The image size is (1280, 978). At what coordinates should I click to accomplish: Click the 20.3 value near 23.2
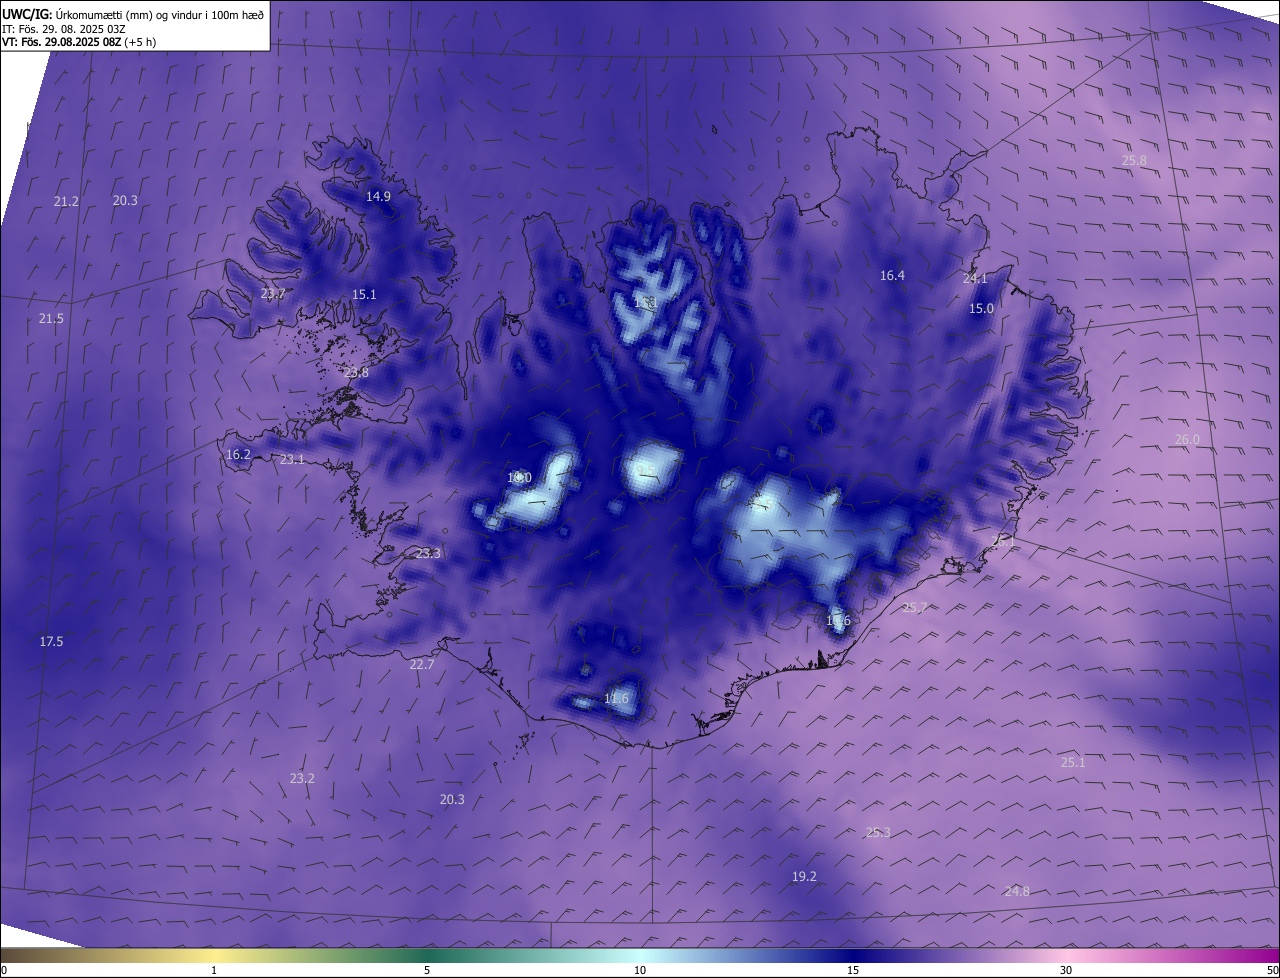pos(452,799)
